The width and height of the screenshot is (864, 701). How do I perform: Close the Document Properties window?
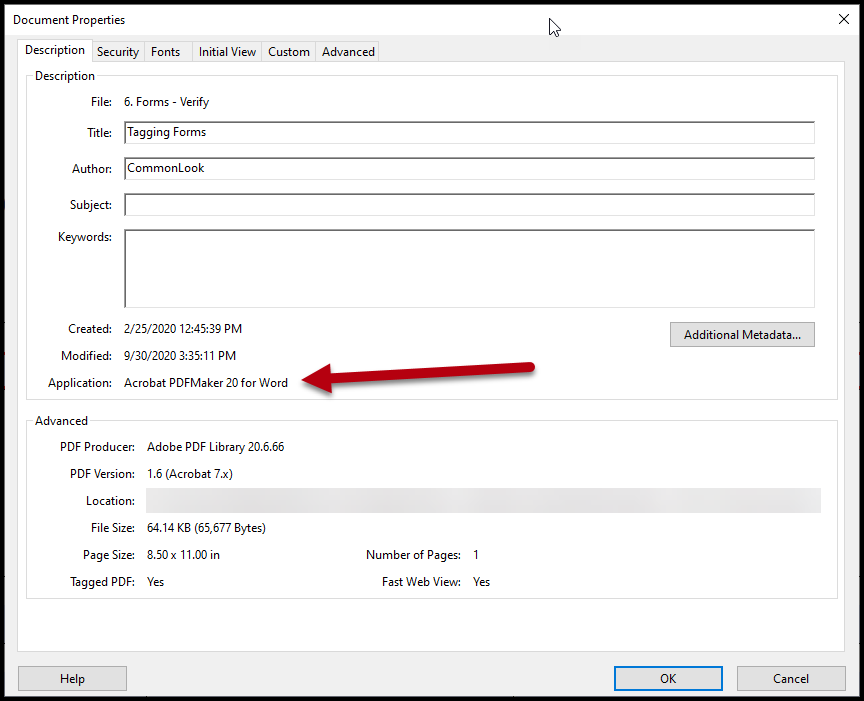coord(844,19)
